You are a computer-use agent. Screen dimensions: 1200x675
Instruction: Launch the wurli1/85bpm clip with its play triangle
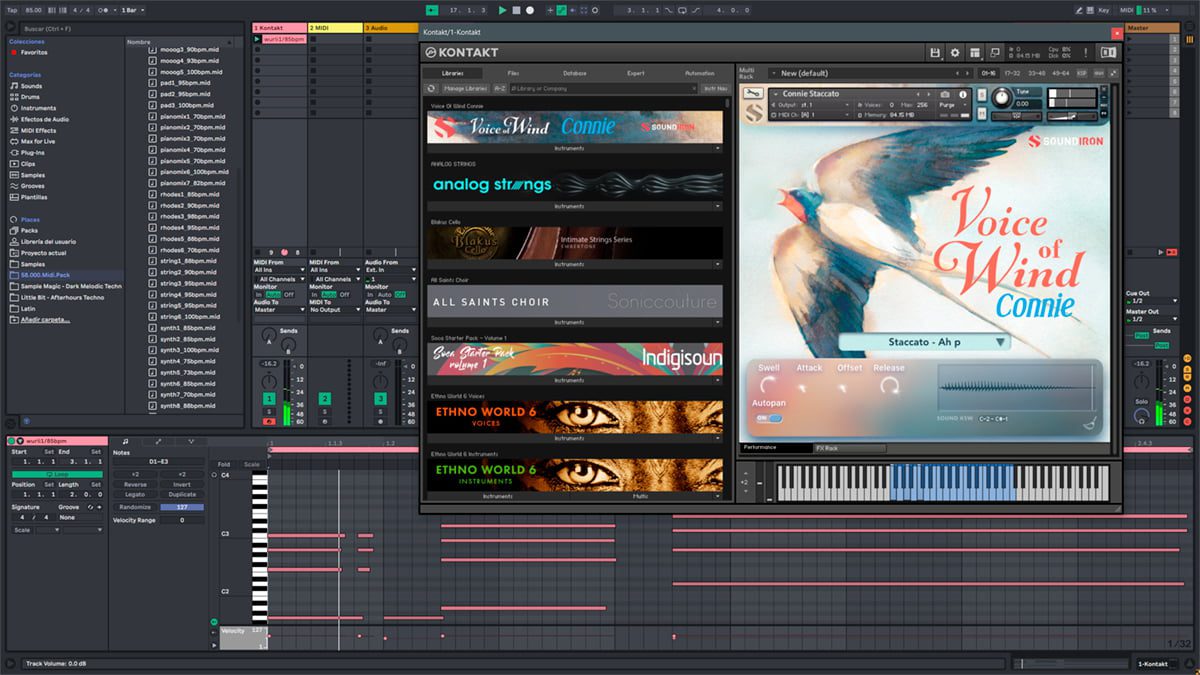(257, 39)
